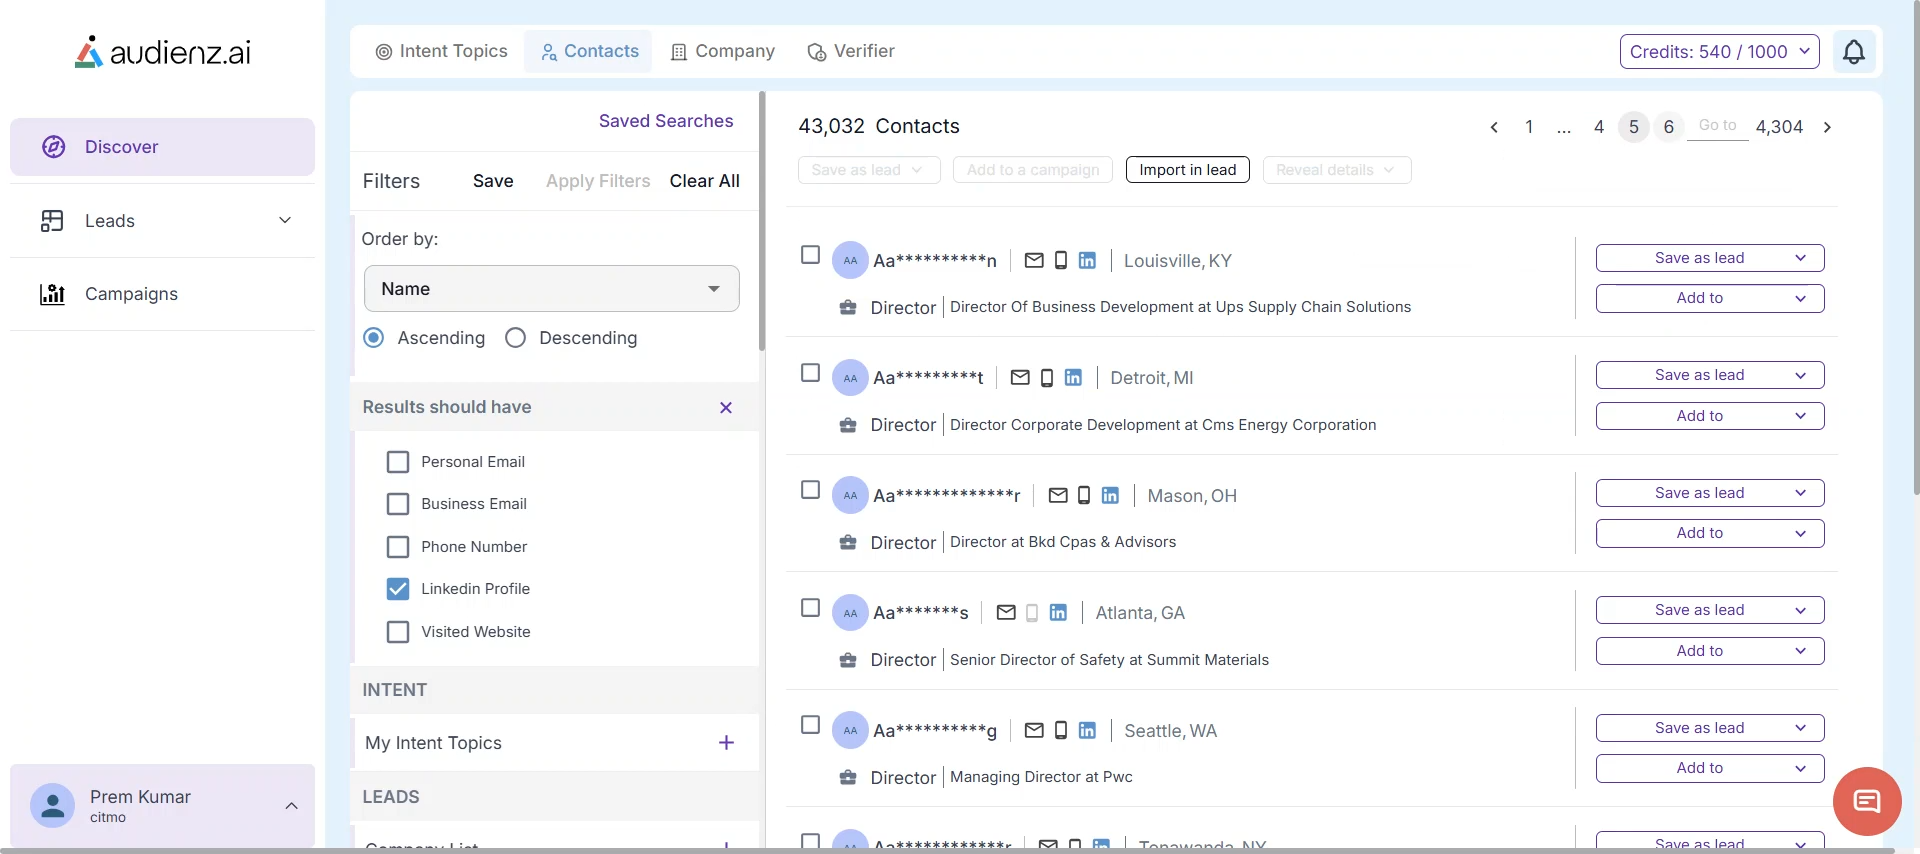
Task: Open Save as lead dropdown for Louisville contact
Action: tap(1710, 258)
